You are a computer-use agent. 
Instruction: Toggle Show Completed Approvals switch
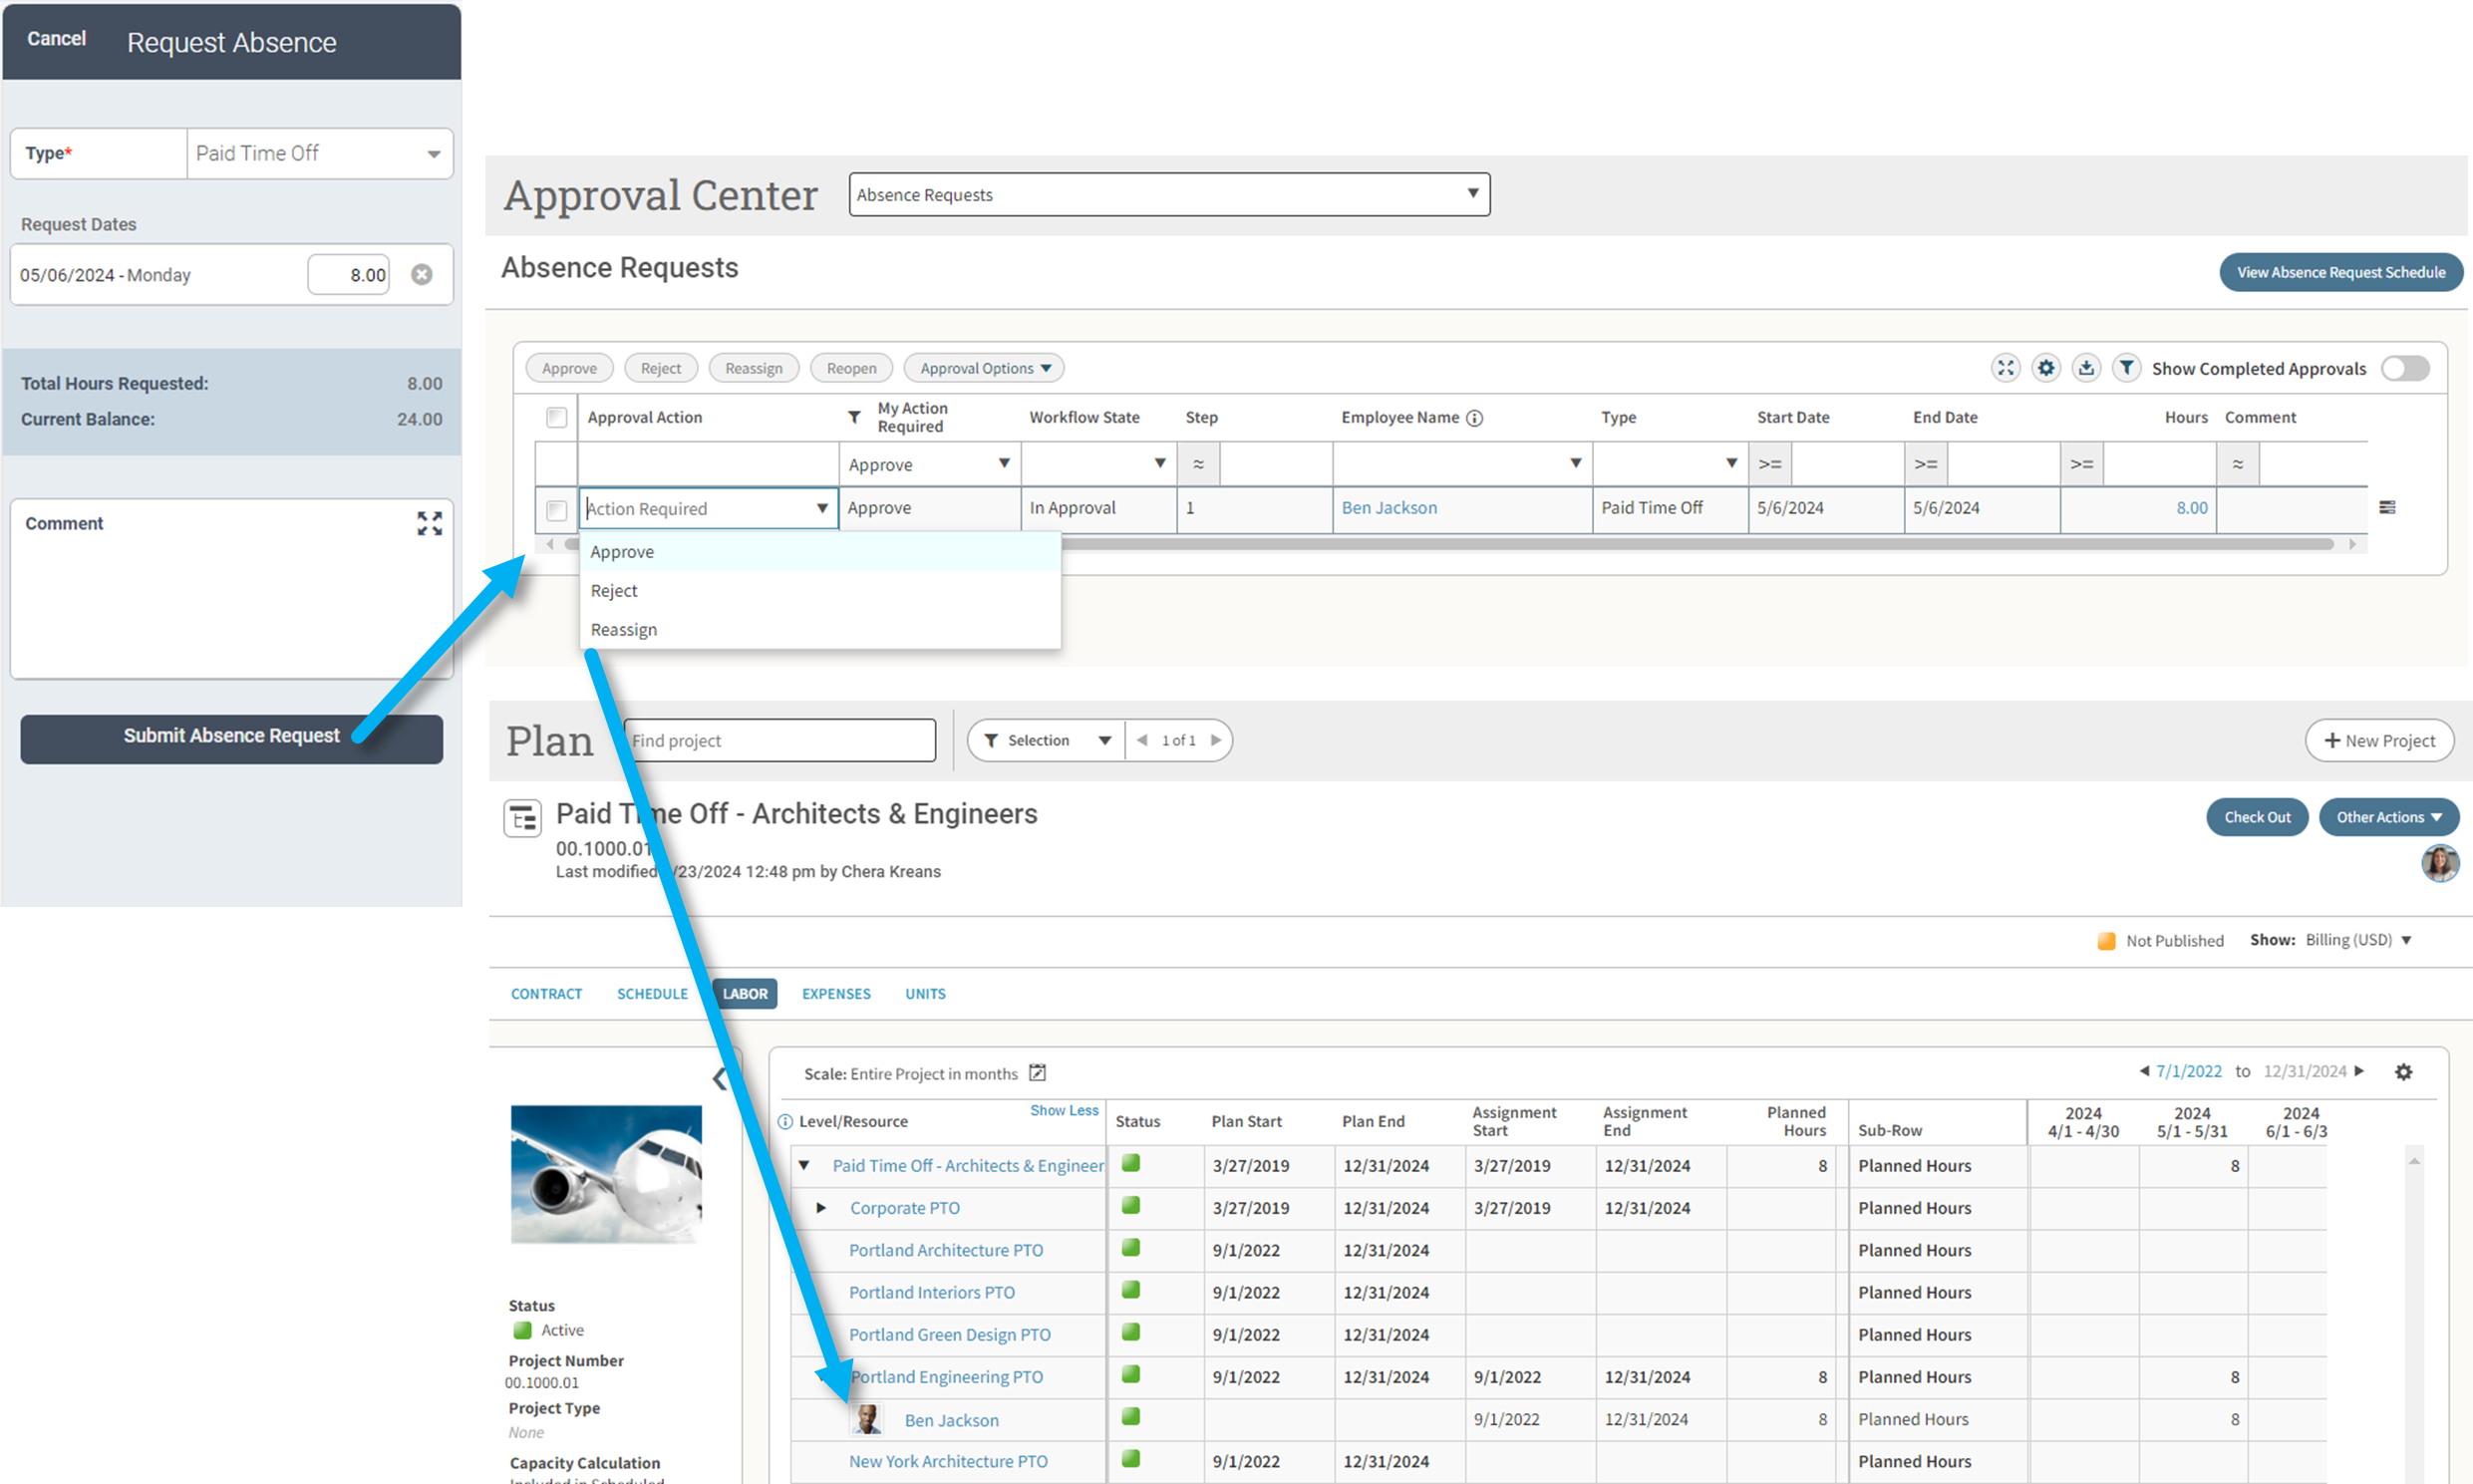point(2406,368)
